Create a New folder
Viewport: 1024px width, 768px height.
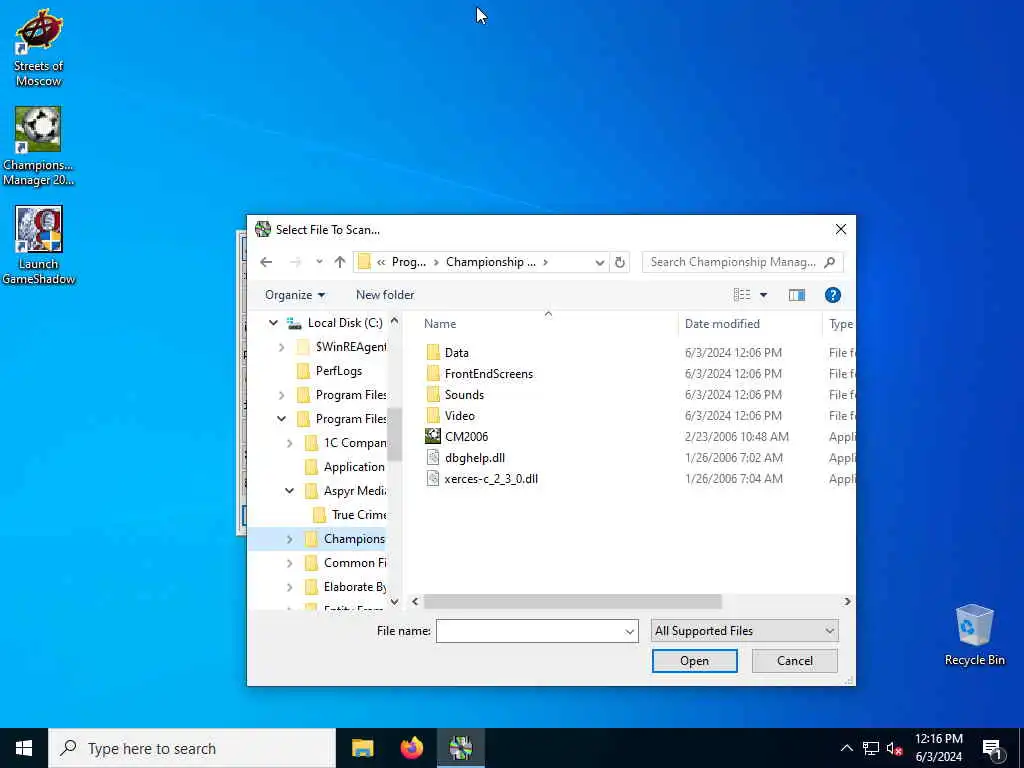click(385, 295)
